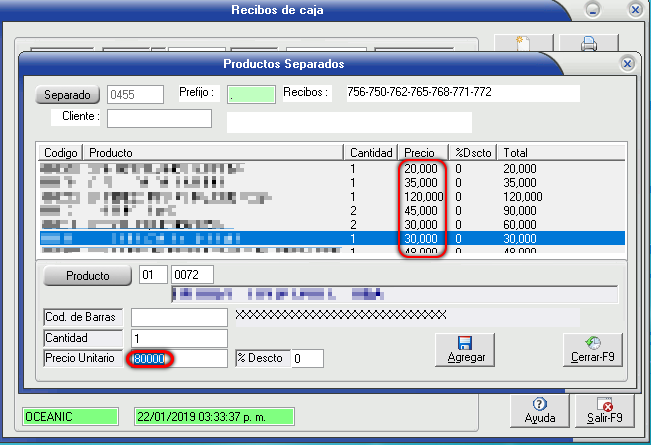Sort by the Precio column header
This screenshot has width=651, height=445.
click(423, 152)
